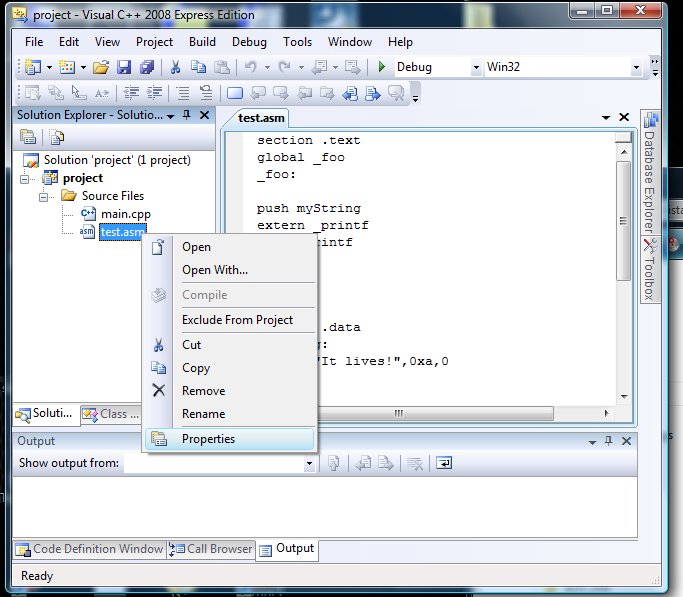Click the Open File folder icon

pyautogui.click(x=100, y=68)
